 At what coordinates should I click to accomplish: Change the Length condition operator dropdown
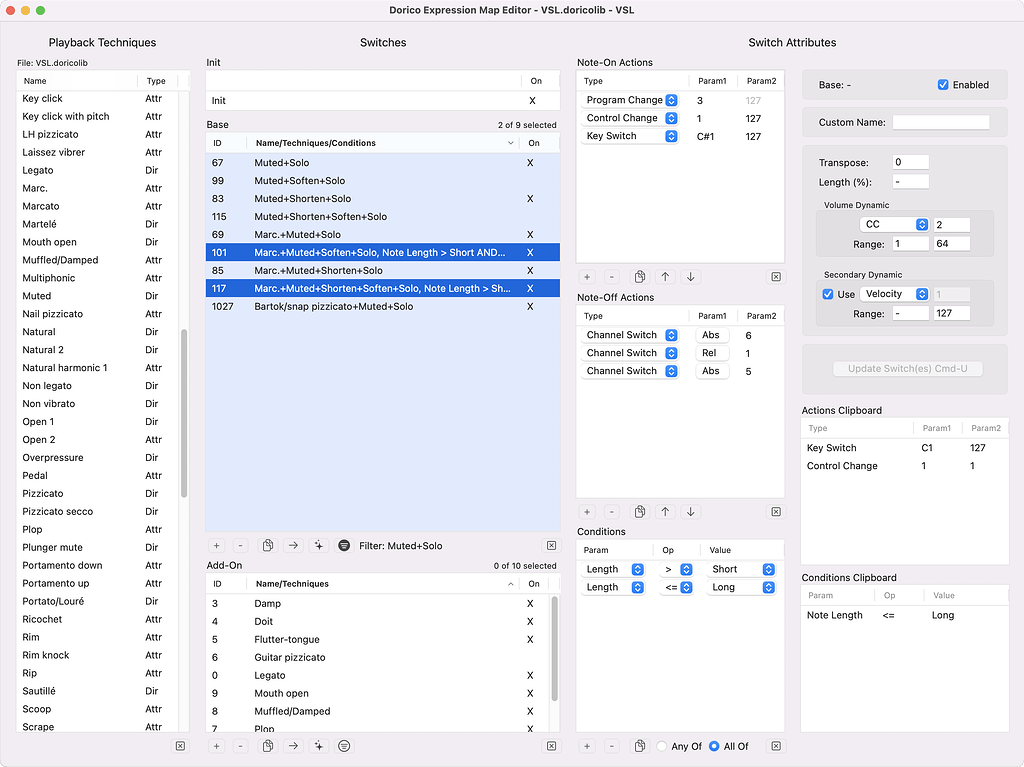pyautogui.click(x=684, y=569)
